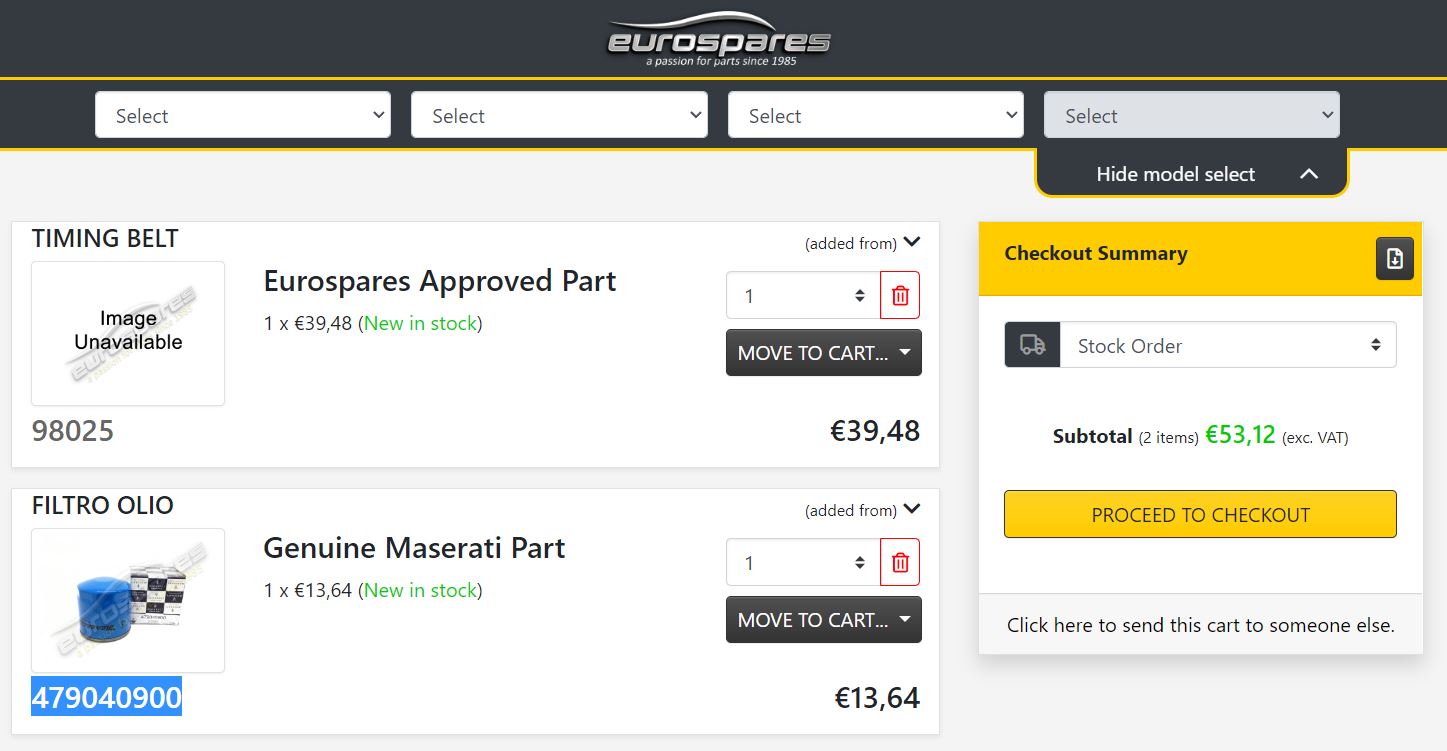This screenshot has height=751, width=1447.
Task: Click the oil filter product thumbnail
Action: click(x=128, y=601)
